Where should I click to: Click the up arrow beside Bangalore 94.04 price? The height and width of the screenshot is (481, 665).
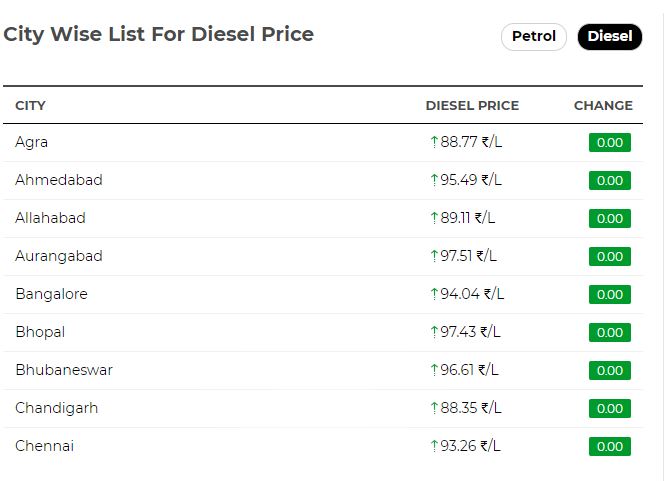434,294
